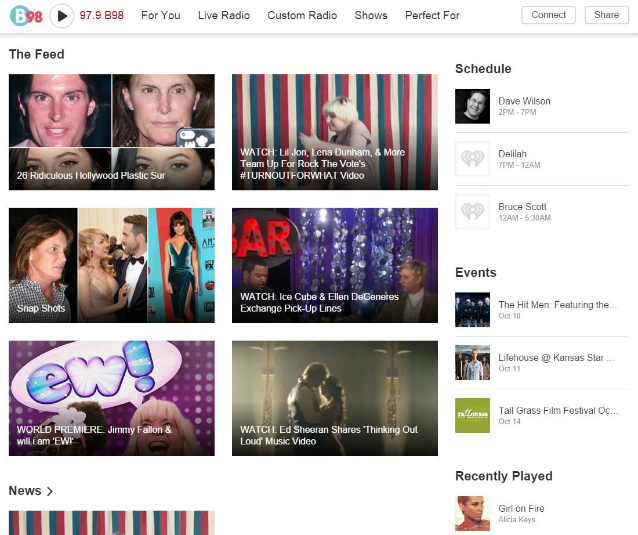Click the Oct 11 event date

(x=509, y=369)
